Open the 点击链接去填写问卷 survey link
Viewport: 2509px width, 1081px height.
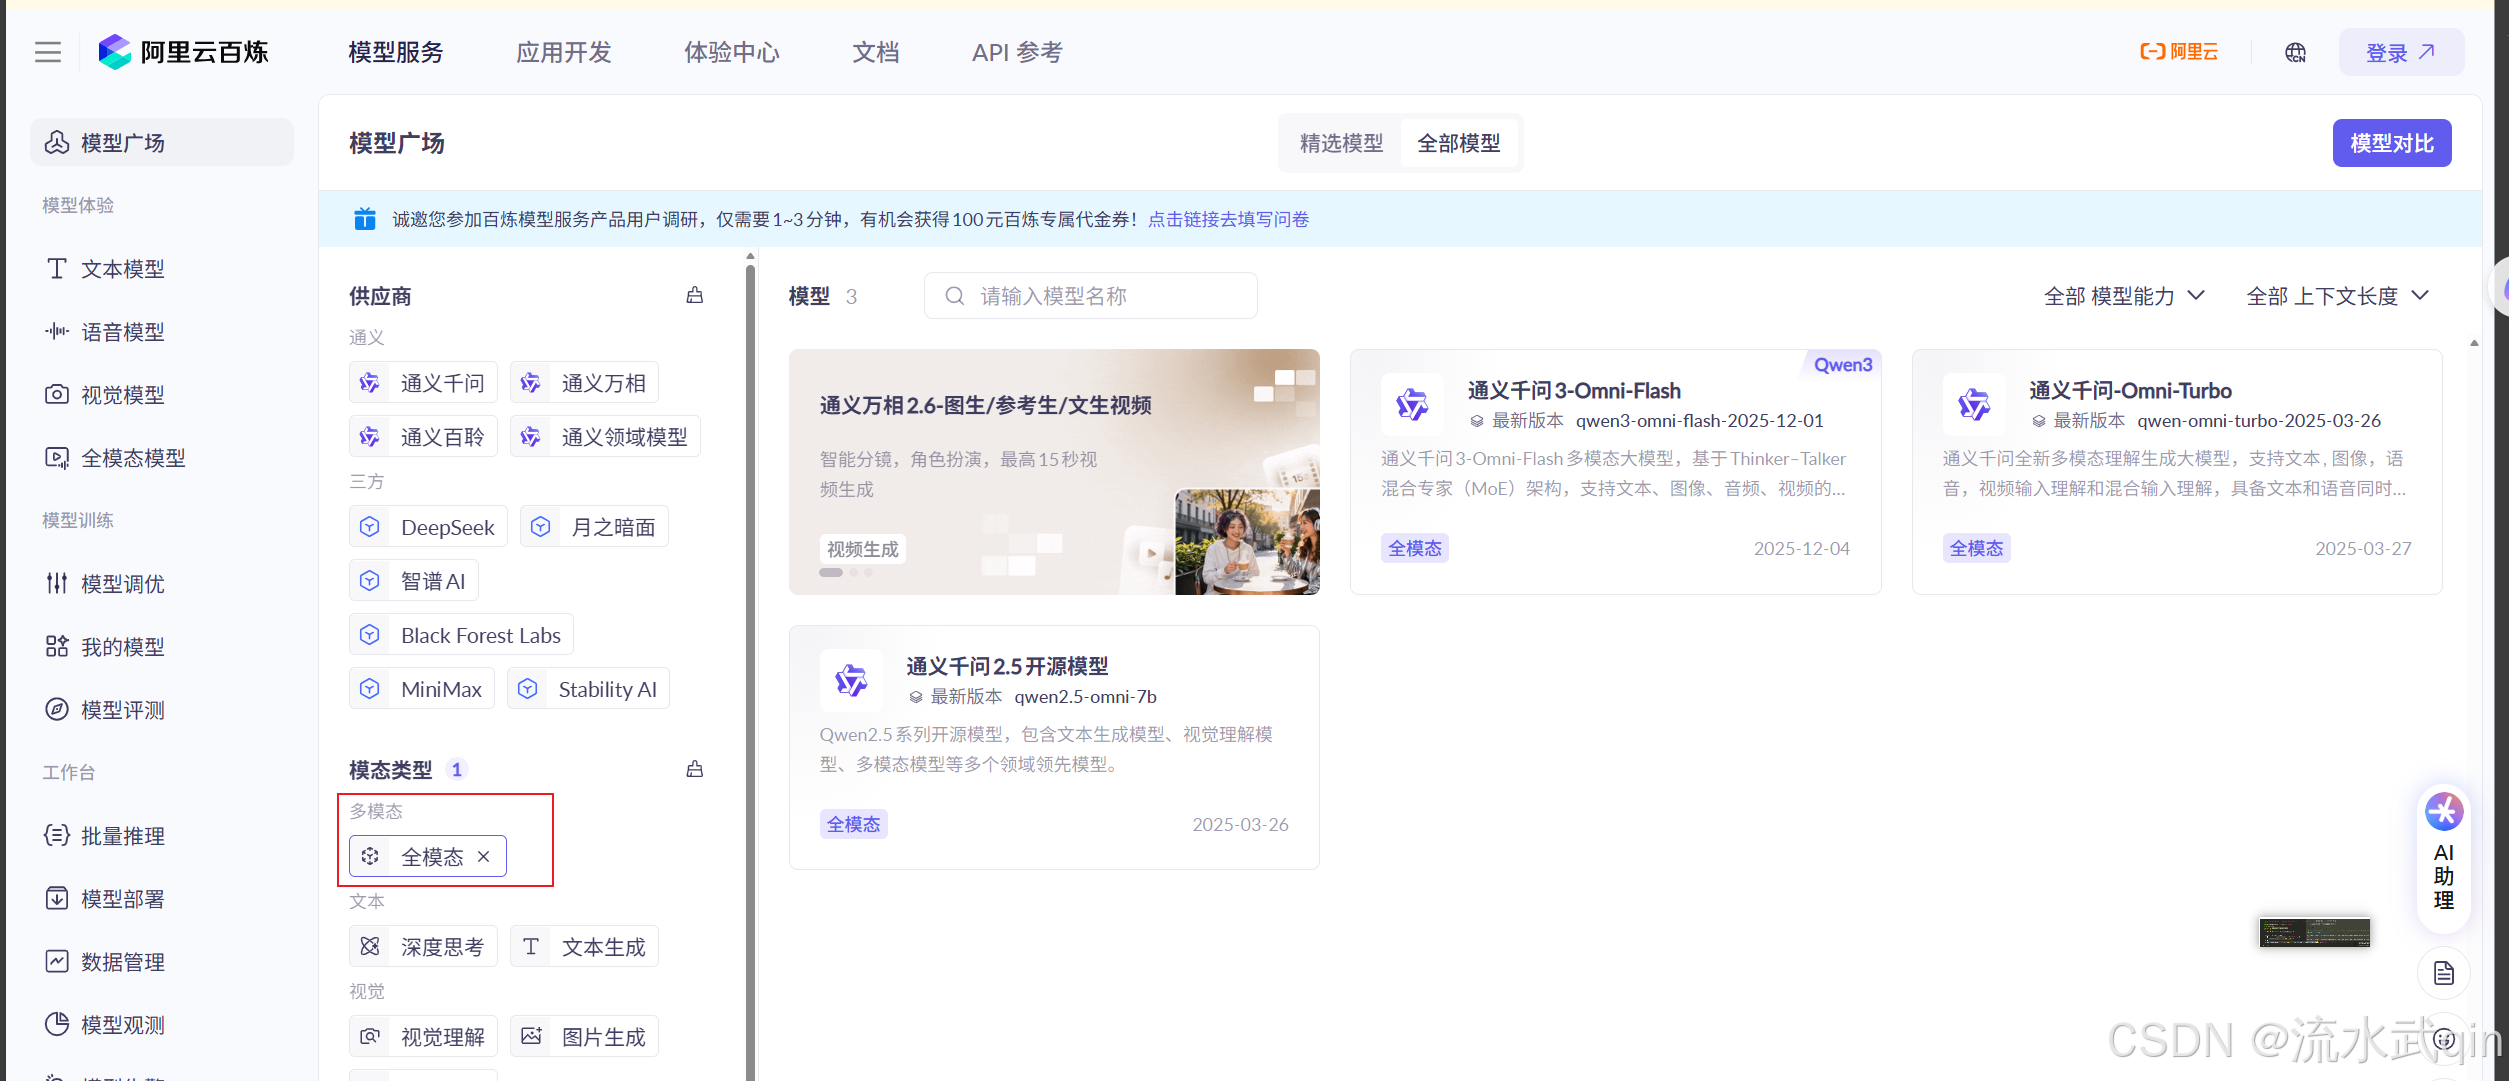pos(1228,219)
